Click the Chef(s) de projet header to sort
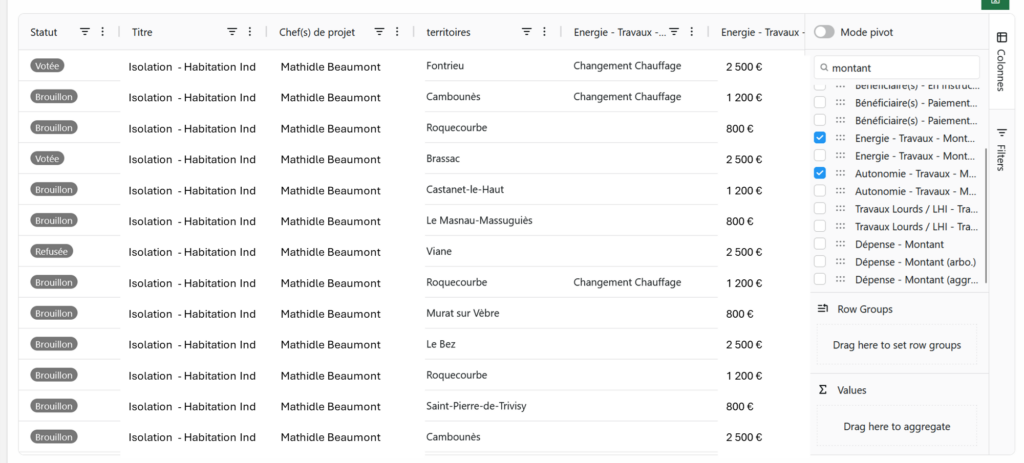Screen dimensions: 1024x463 317,32
